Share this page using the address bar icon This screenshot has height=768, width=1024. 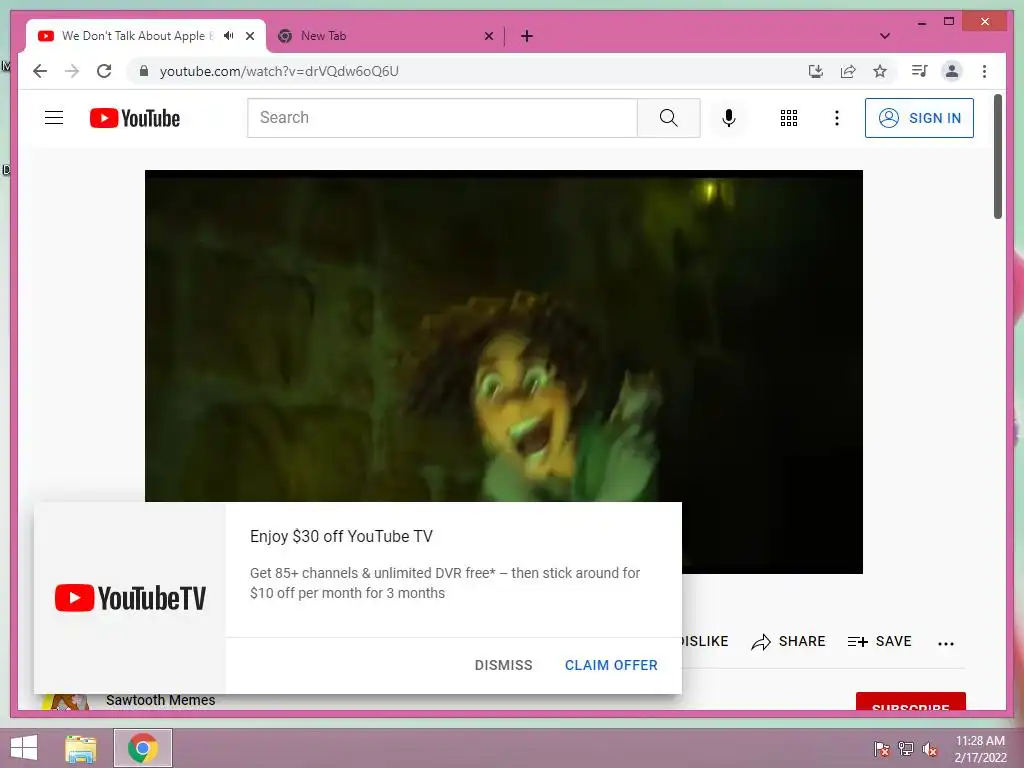(848, 71)
